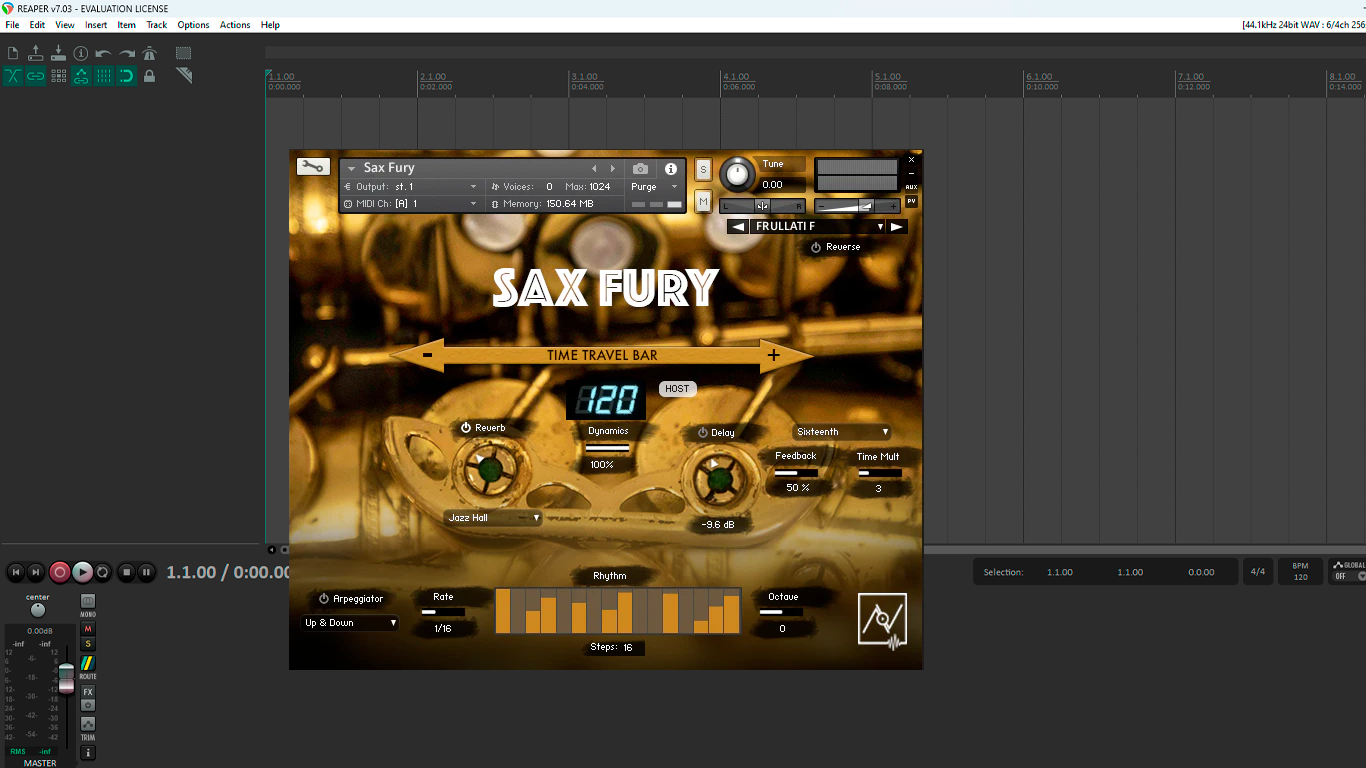This screenshot has height=768, width=1366.
Task: Open the Edit menu
Action: [37, 25]
